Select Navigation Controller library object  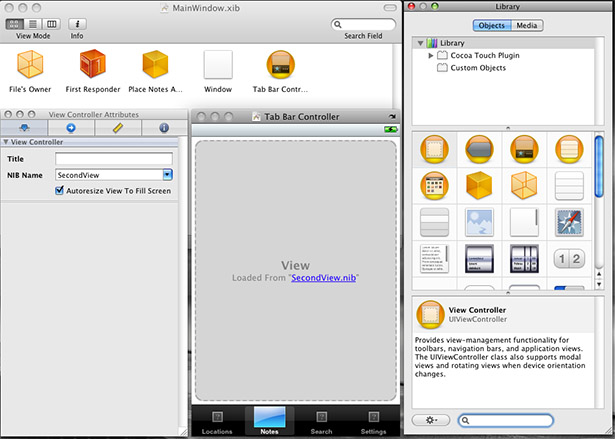[479, 149]
